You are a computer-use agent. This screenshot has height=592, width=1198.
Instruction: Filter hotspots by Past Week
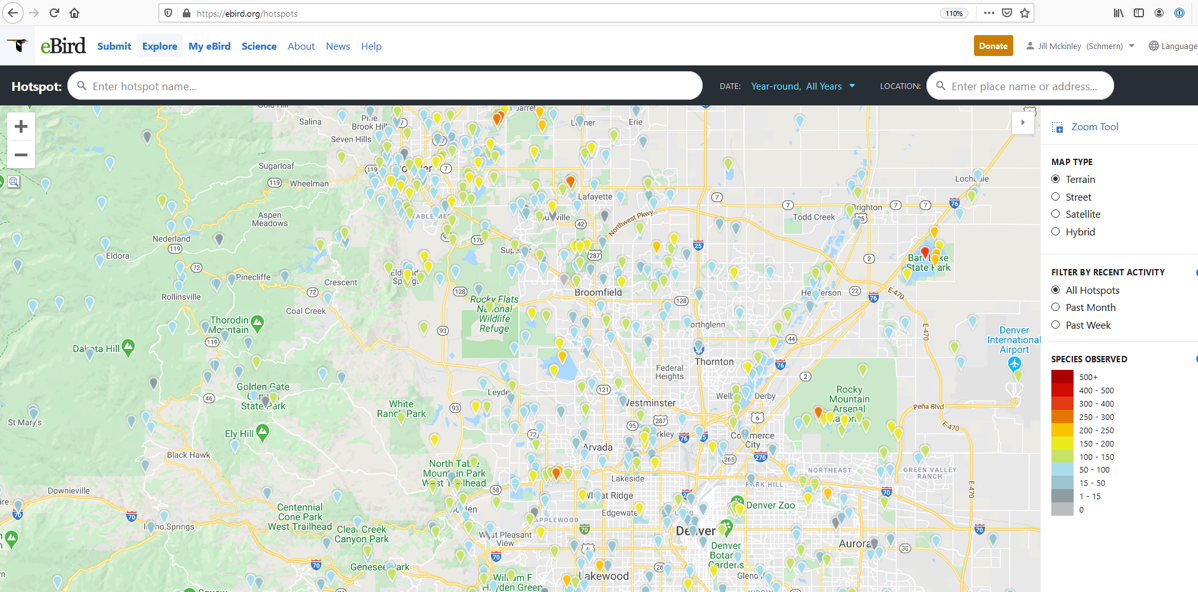[1056, 325]
